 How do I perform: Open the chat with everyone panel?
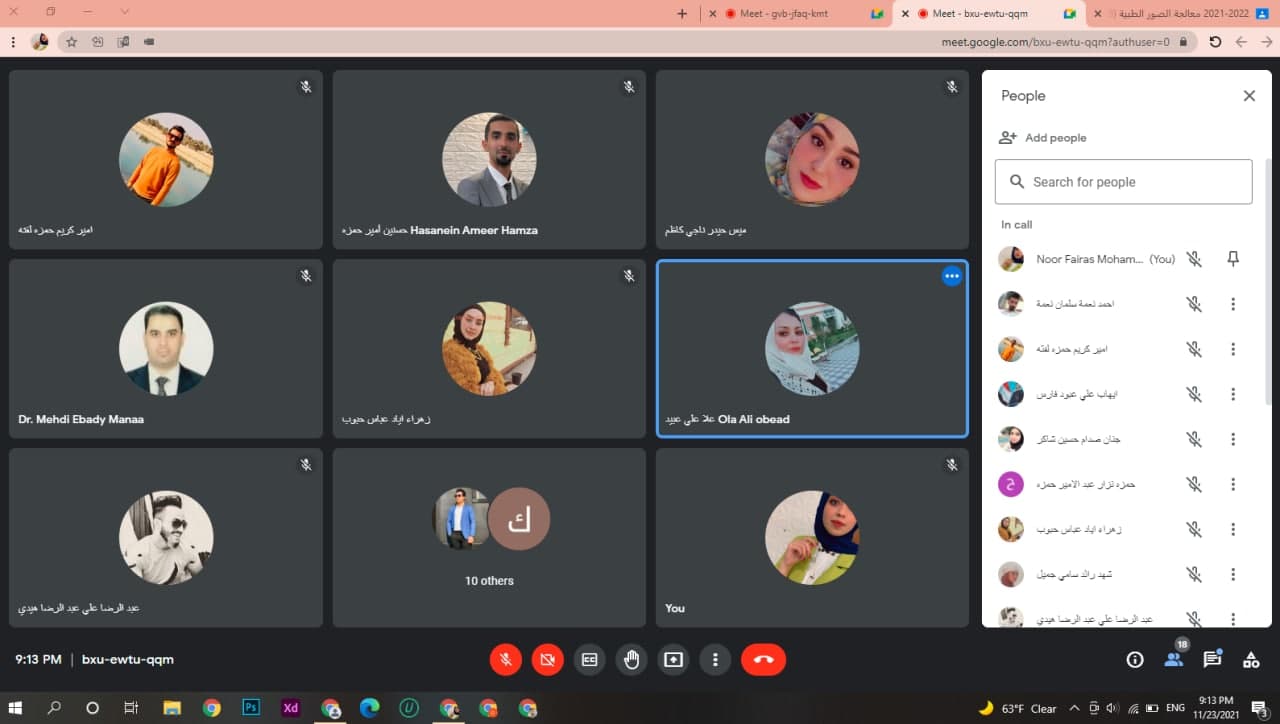coord(1212,660)
